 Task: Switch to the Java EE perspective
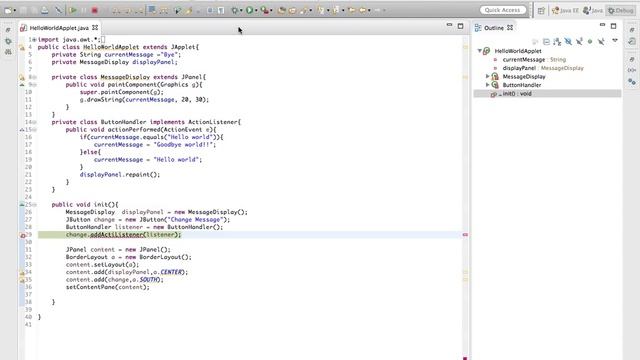(x=565, y=11)
